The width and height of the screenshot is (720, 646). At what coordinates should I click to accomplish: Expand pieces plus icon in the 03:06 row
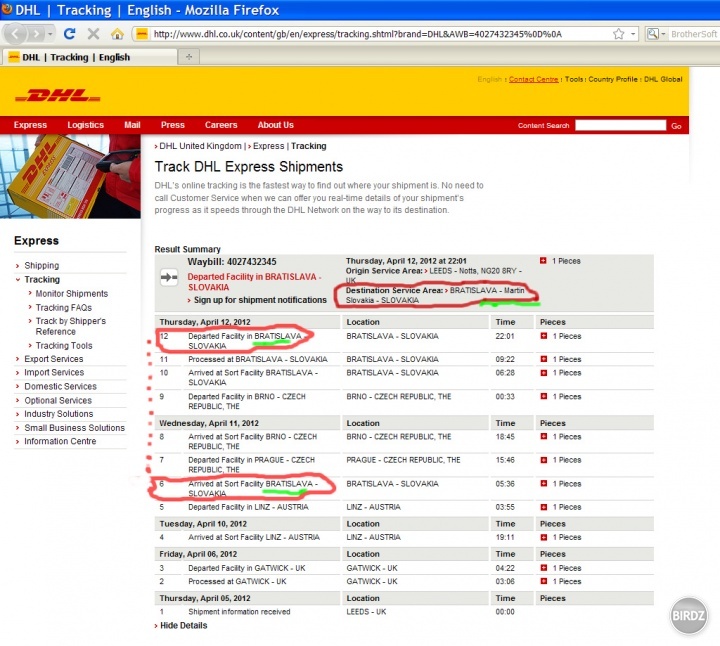pos(544,581)
